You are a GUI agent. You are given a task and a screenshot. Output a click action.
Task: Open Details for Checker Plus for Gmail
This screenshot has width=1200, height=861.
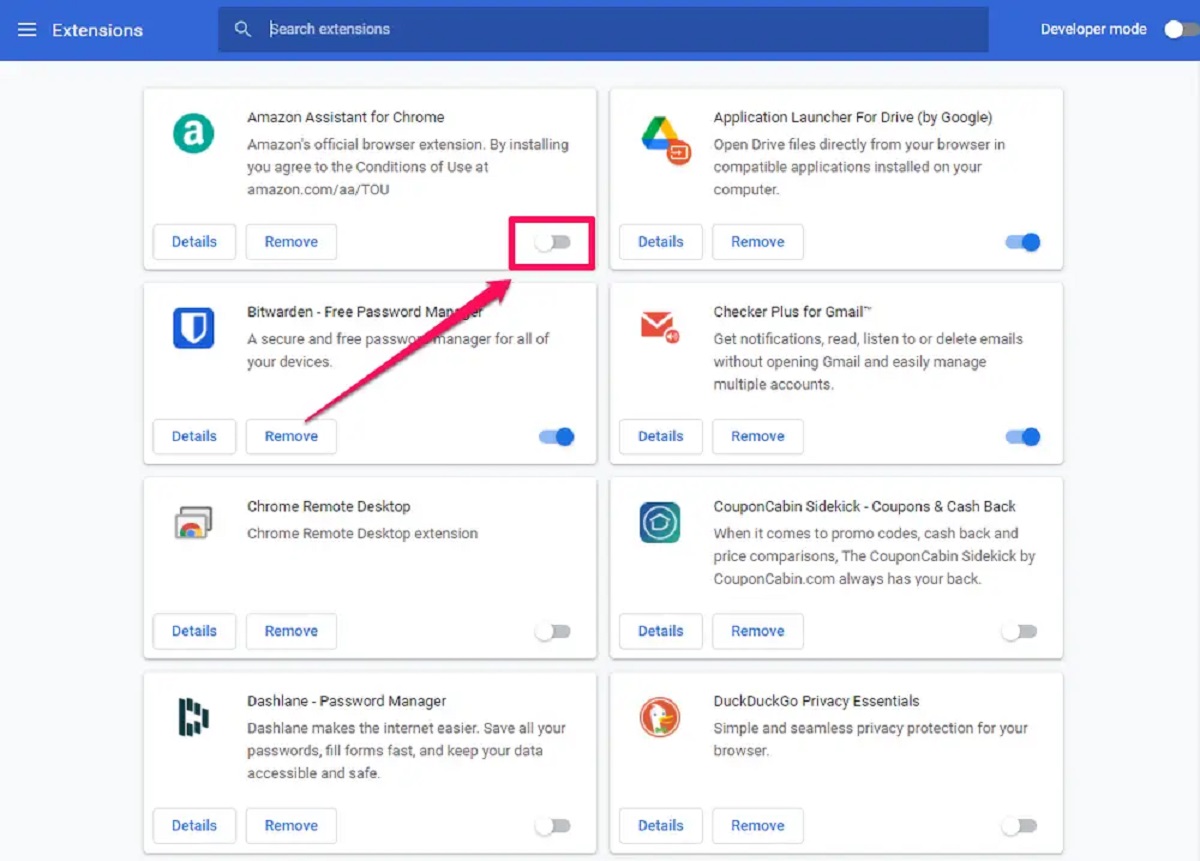[661, 437]
